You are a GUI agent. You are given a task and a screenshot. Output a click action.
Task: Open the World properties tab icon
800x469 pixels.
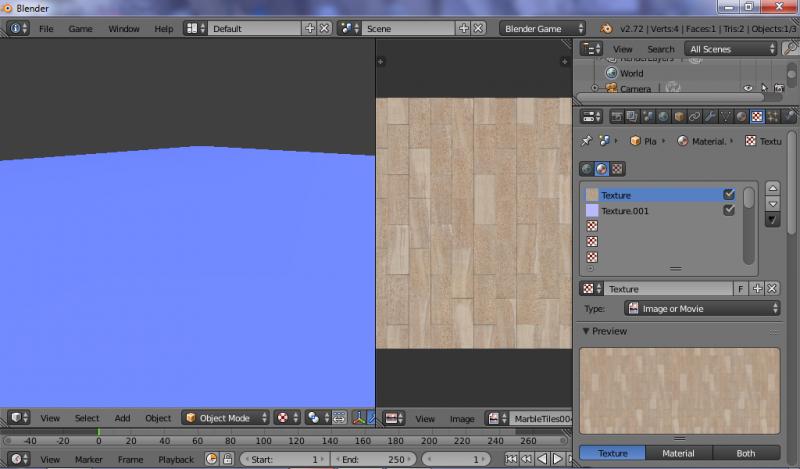click(663, 117)
